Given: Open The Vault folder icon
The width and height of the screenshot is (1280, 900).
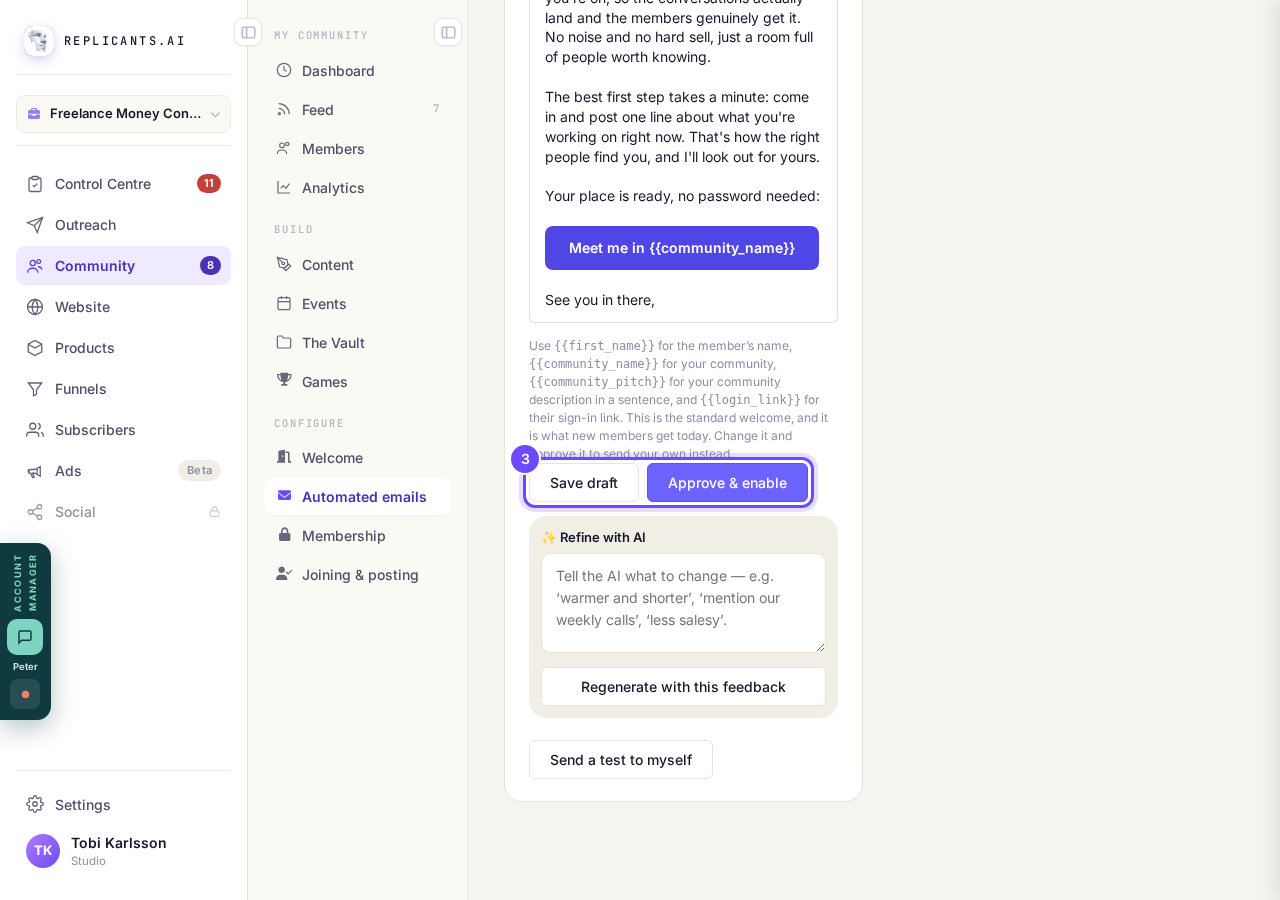Looking at the screenshot, I should click(284, 343).
